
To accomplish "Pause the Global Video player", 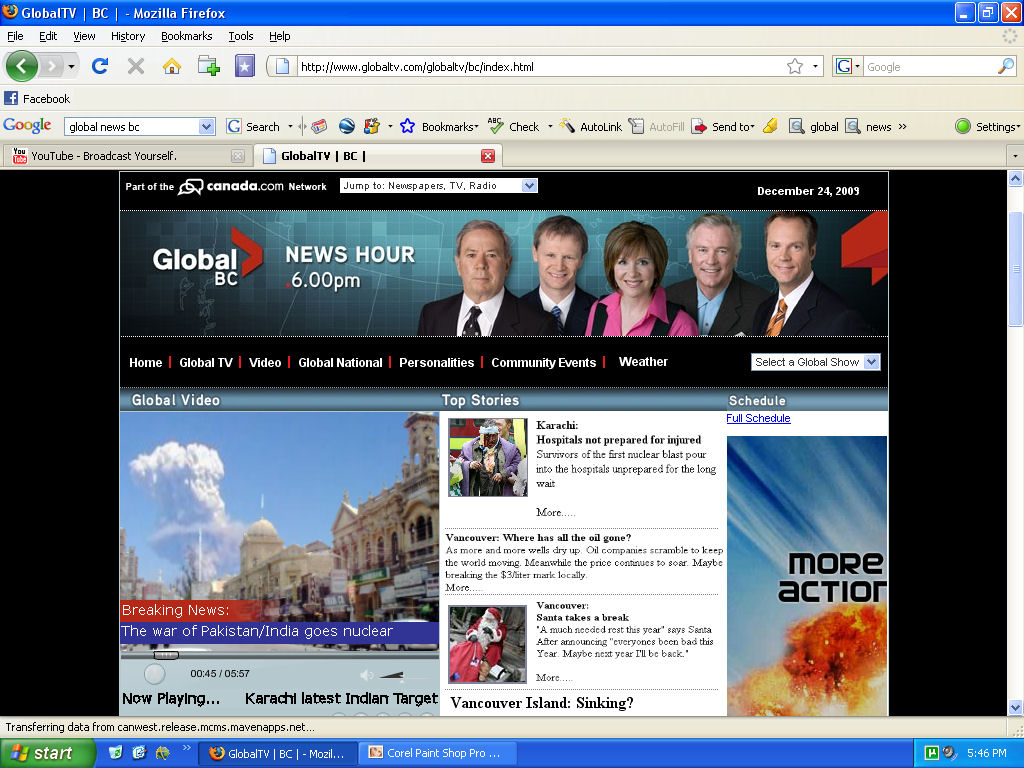I will tap(155, 674).
